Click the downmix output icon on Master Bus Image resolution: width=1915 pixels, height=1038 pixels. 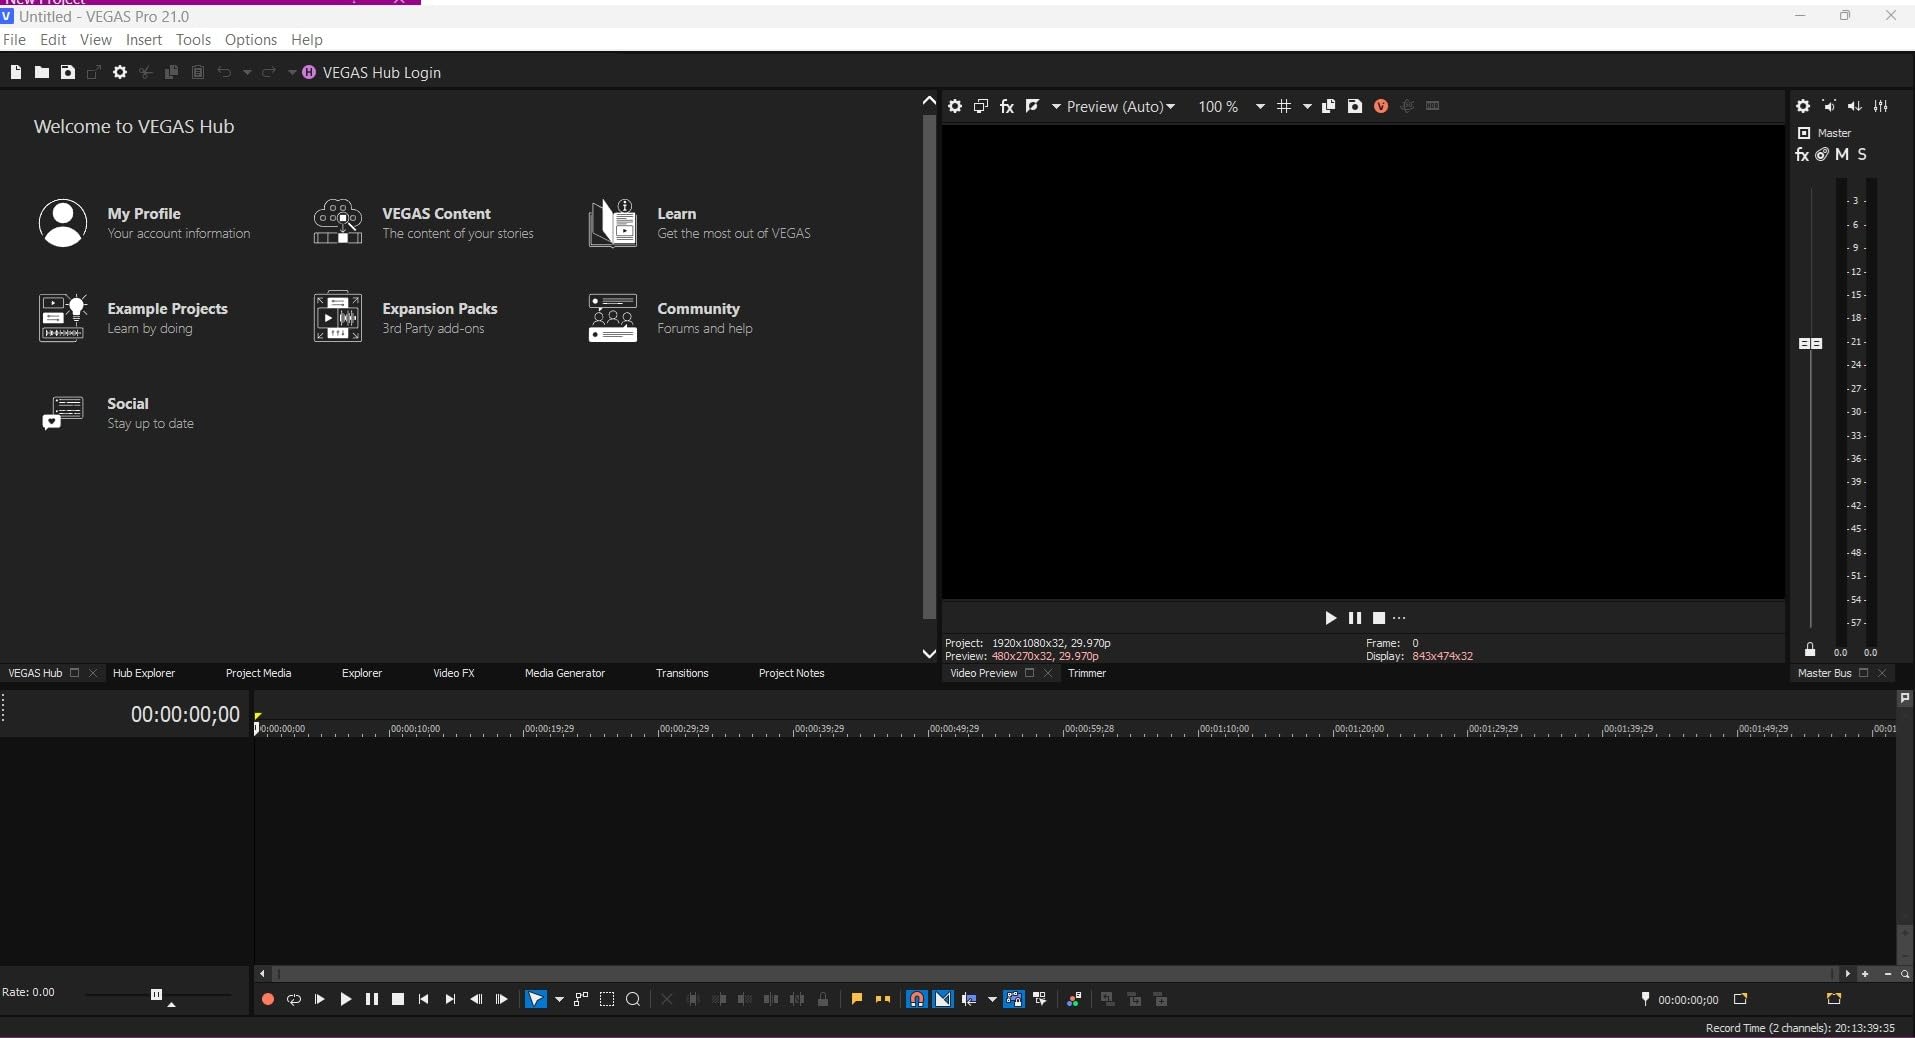tap(1828, 106)
